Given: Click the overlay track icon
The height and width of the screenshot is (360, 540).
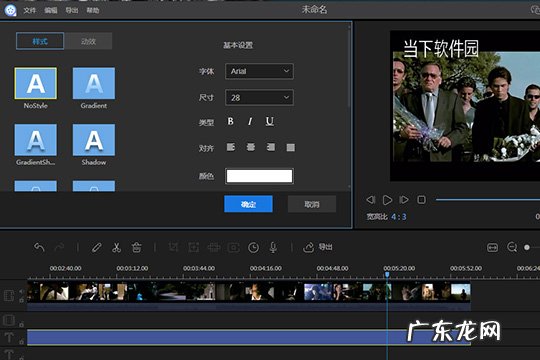Looking at the screenshot, I should pyautogui.click(x=9, y=320).
